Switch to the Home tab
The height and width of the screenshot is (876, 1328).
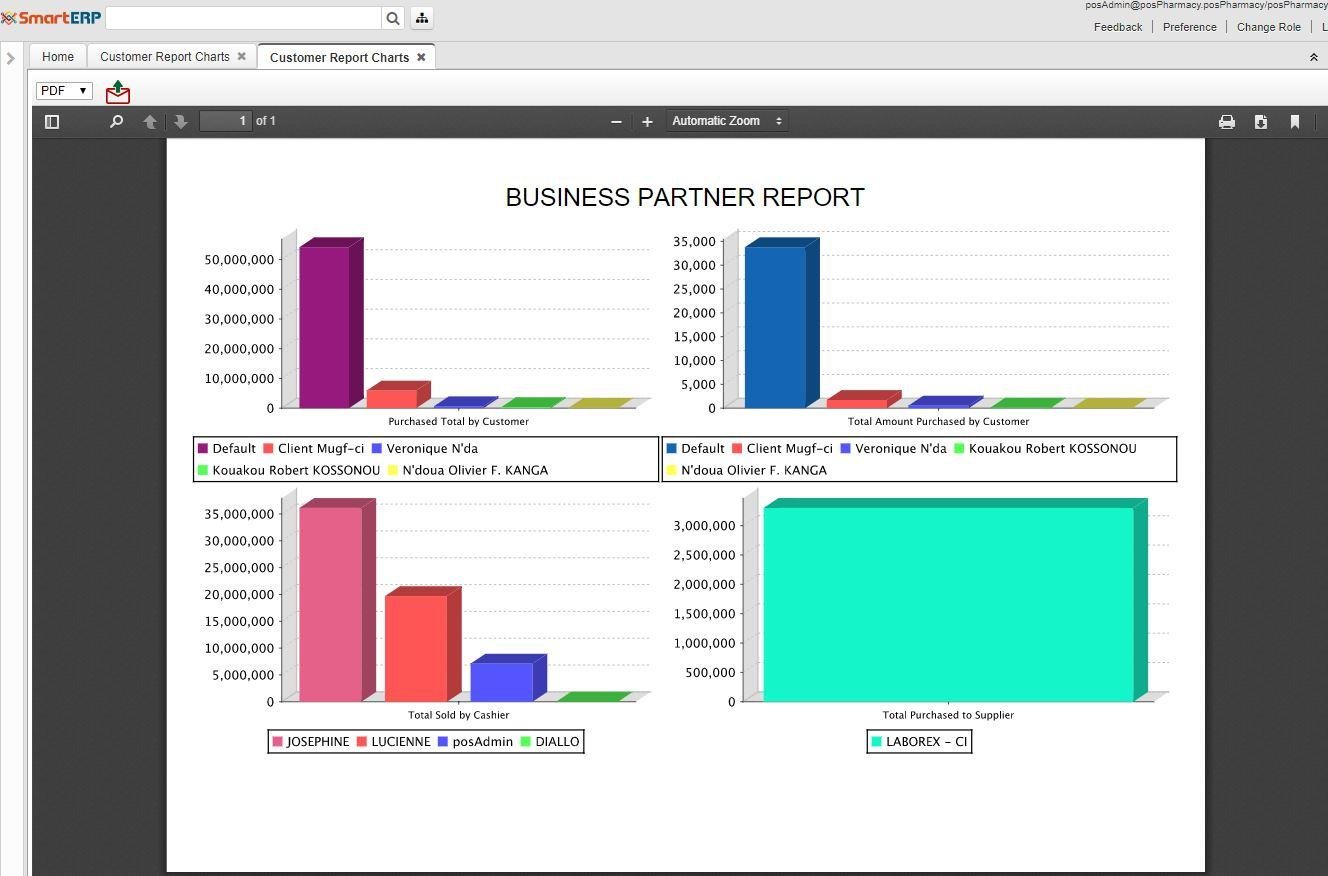pos(57,57)
